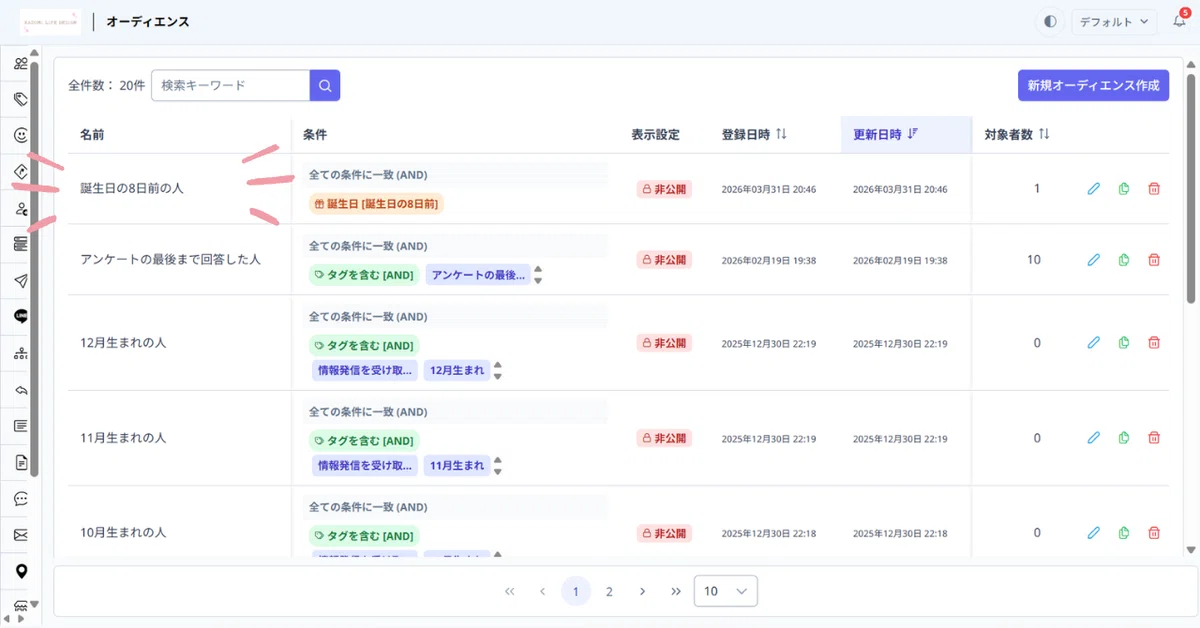Go to previous page arrow
Screen dimensions: 1200x628
pyautogui.click(x=542, y=591)
